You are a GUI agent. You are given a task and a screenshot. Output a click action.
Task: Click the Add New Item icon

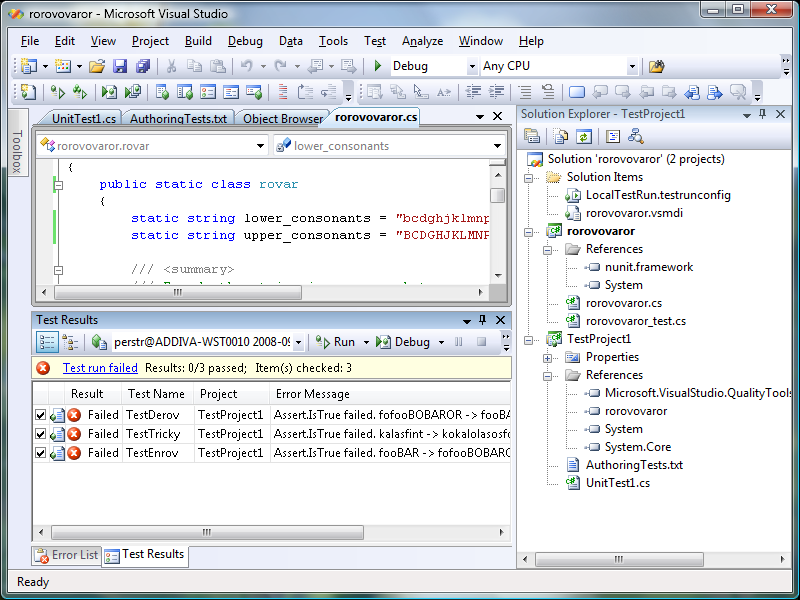point(63,66)
